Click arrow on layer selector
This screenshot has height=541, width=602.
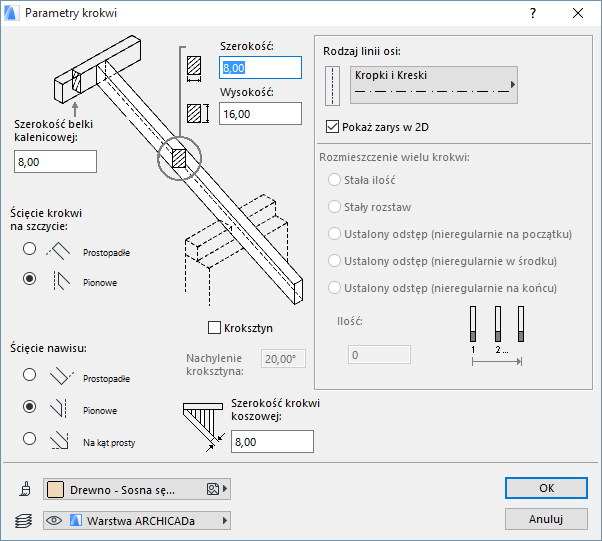225,521
